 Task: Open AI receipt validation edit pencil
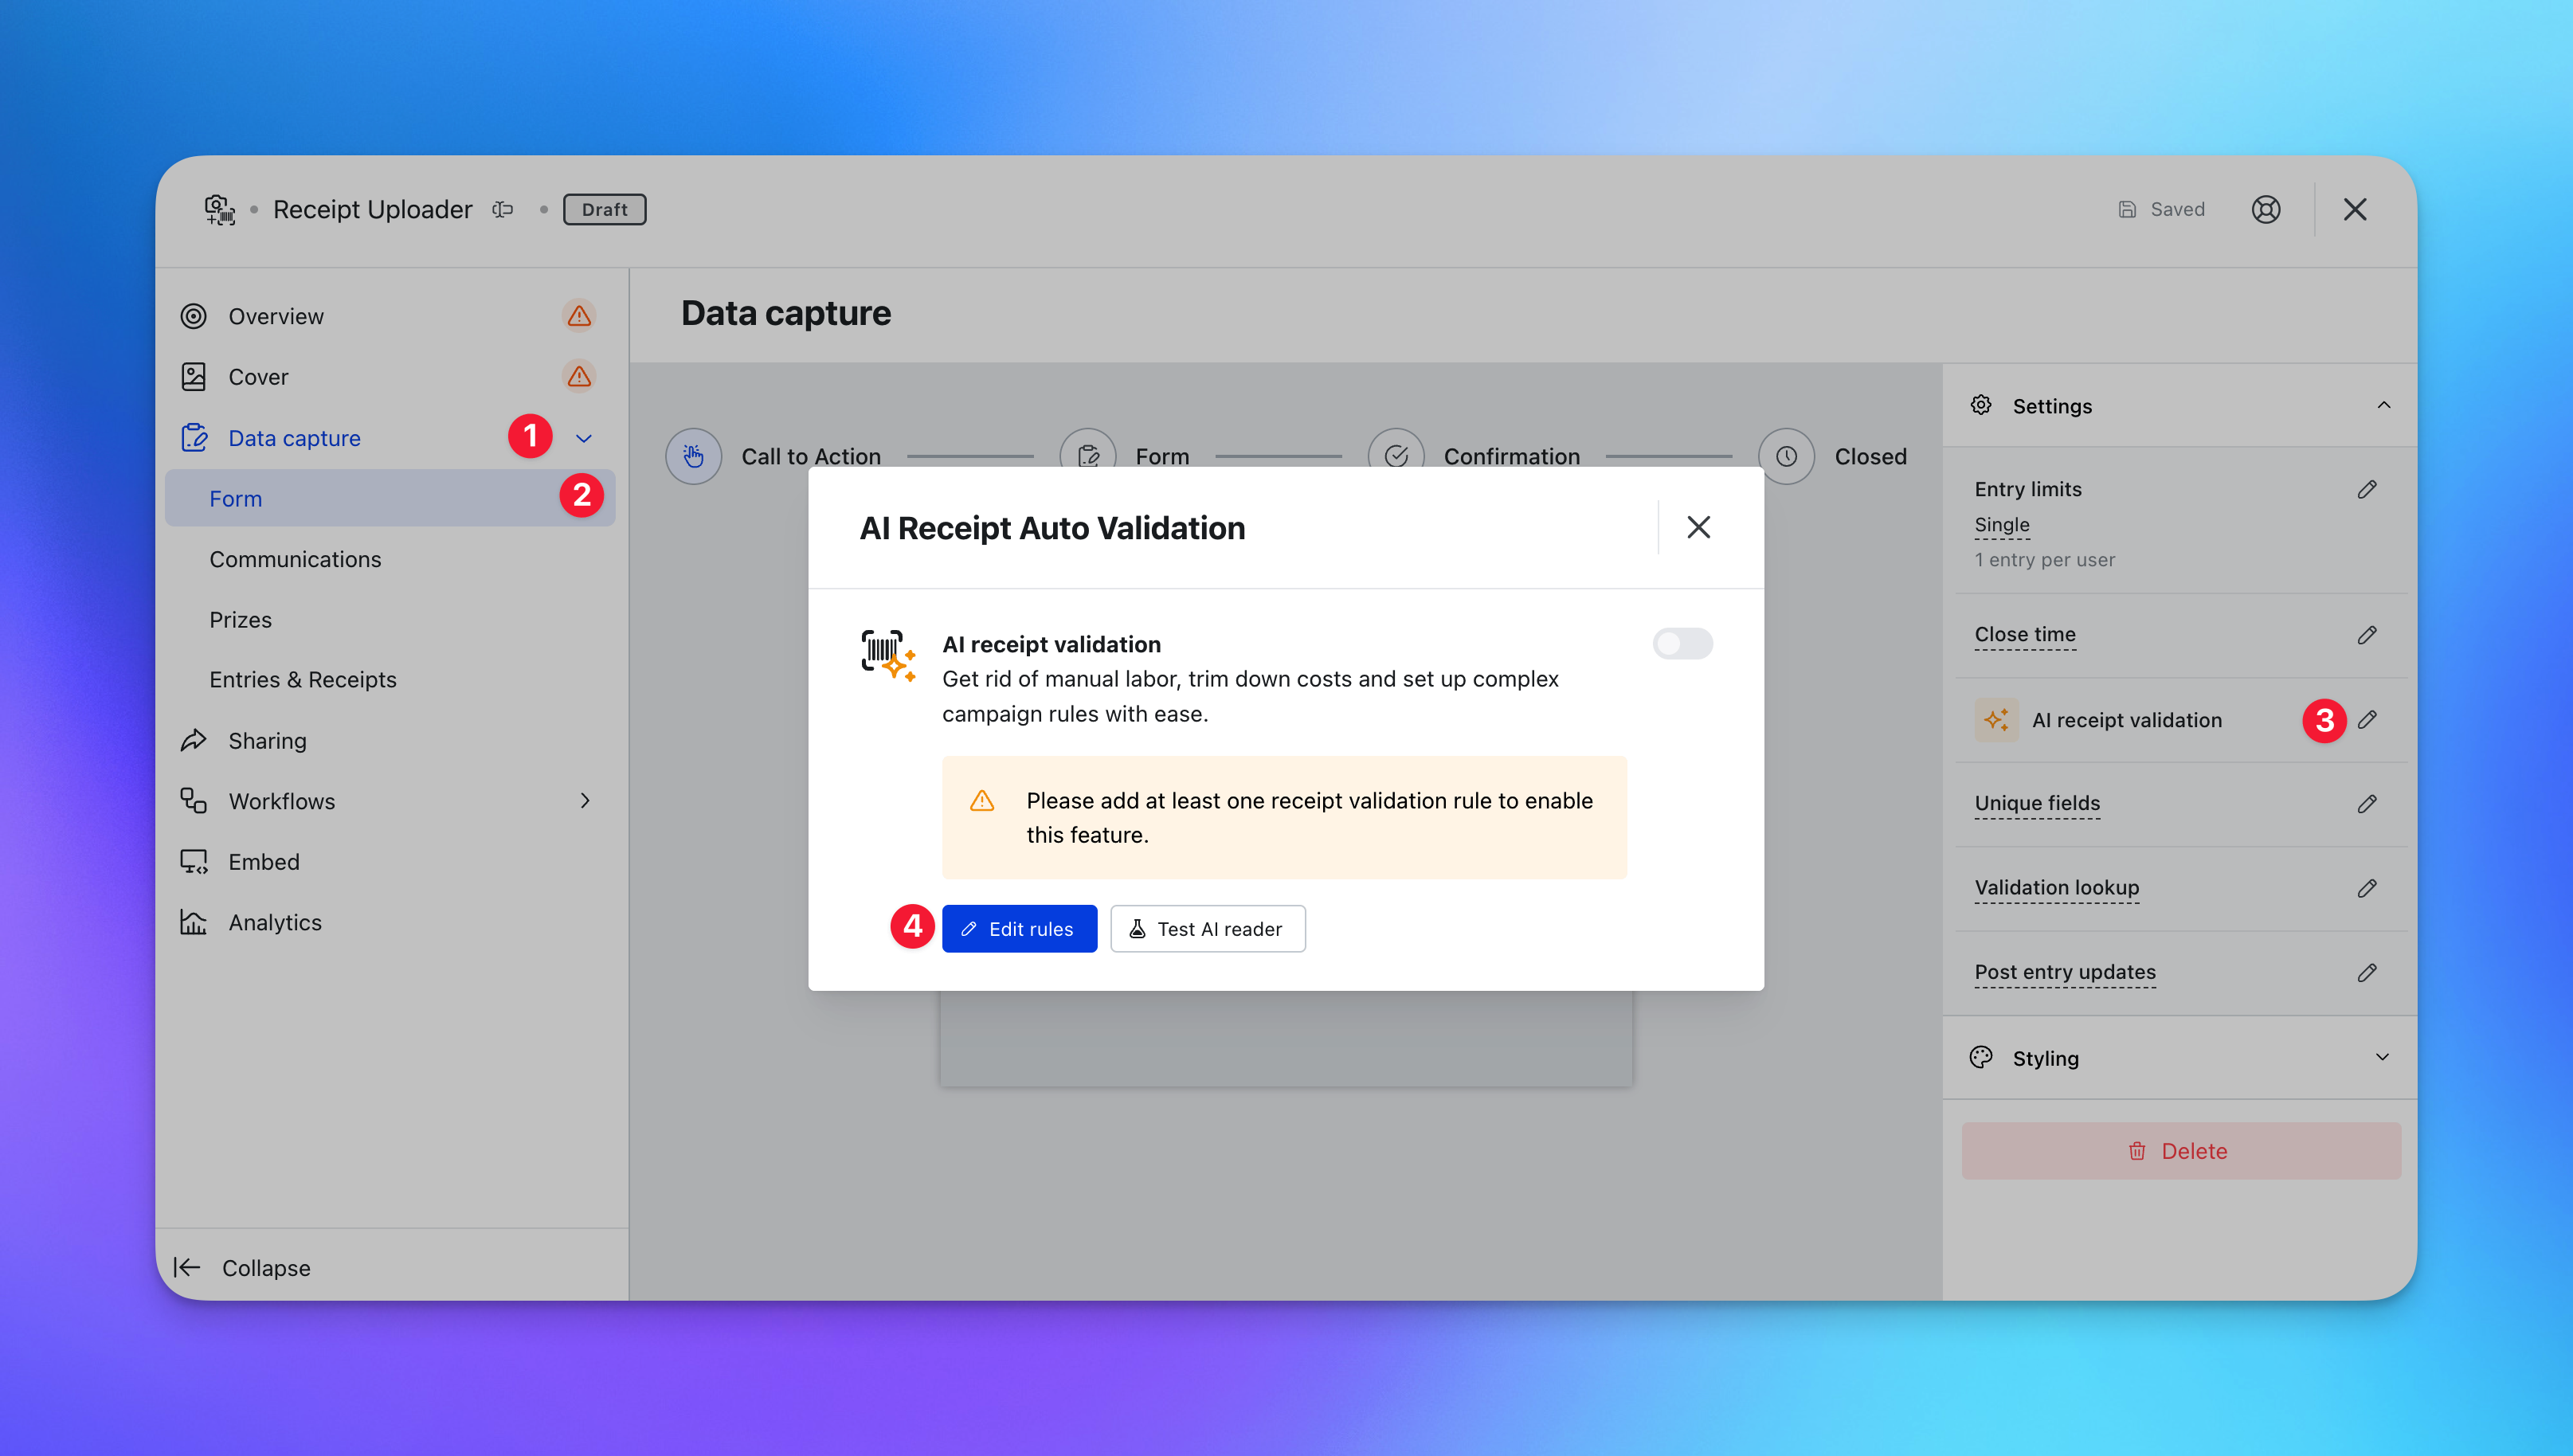pos(2366,720)
